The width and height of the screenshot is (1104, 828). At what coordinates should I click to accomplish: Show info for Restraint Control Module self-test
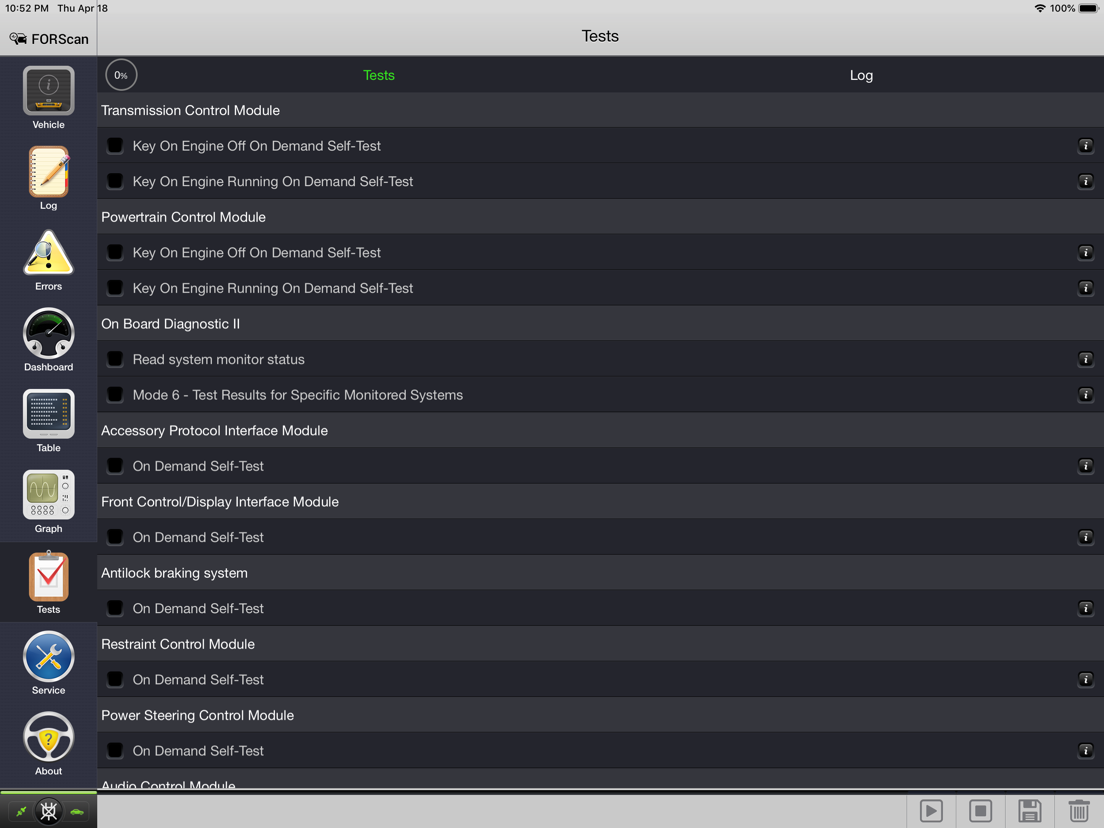coord(1086,679)
